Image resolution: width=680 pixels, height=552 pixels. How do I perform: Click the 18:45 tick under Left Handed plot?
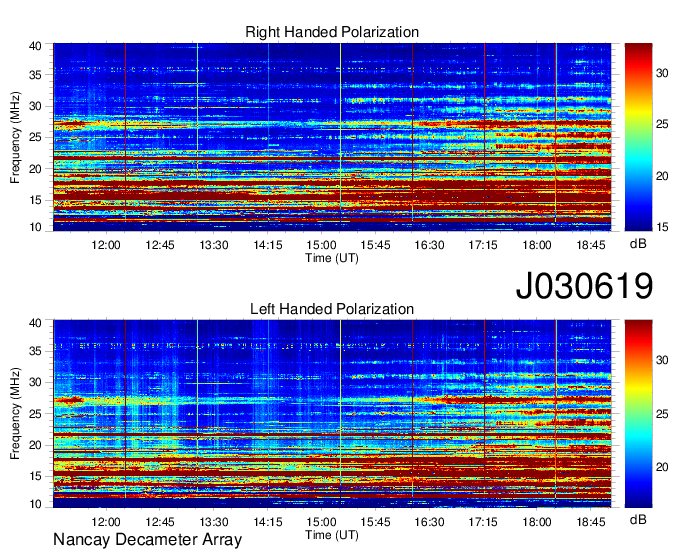tap(591, 522)
